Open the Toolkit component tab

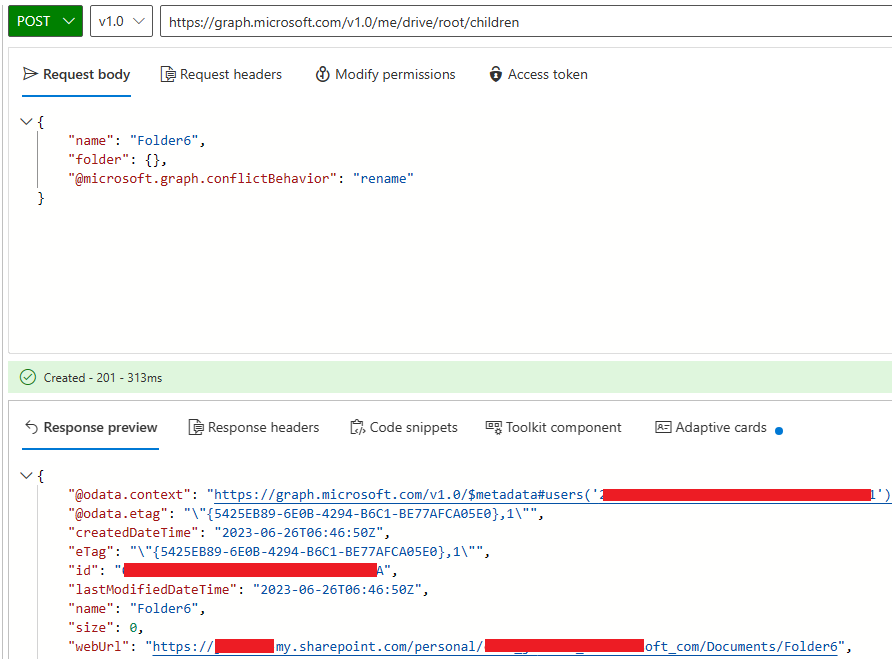554,427
